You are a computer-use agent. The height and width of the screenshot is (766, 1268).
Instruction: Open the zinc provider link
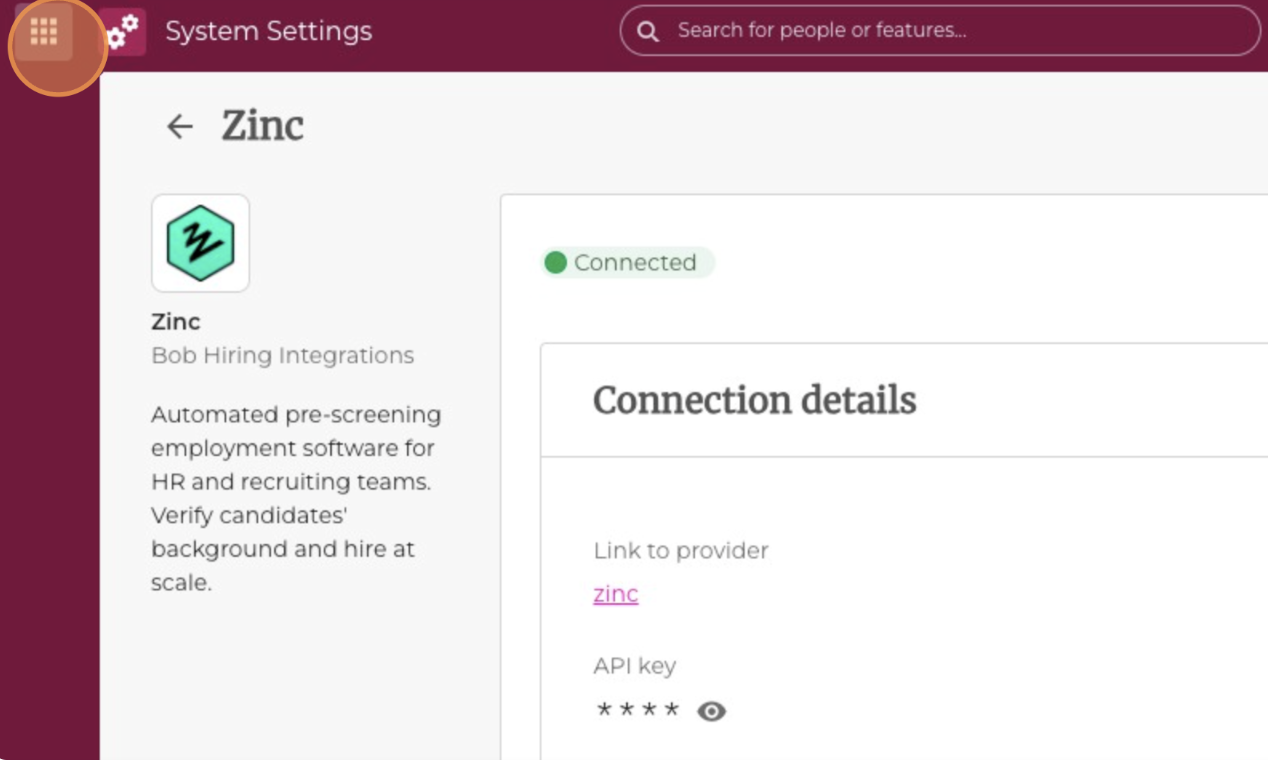pos(615,594)
